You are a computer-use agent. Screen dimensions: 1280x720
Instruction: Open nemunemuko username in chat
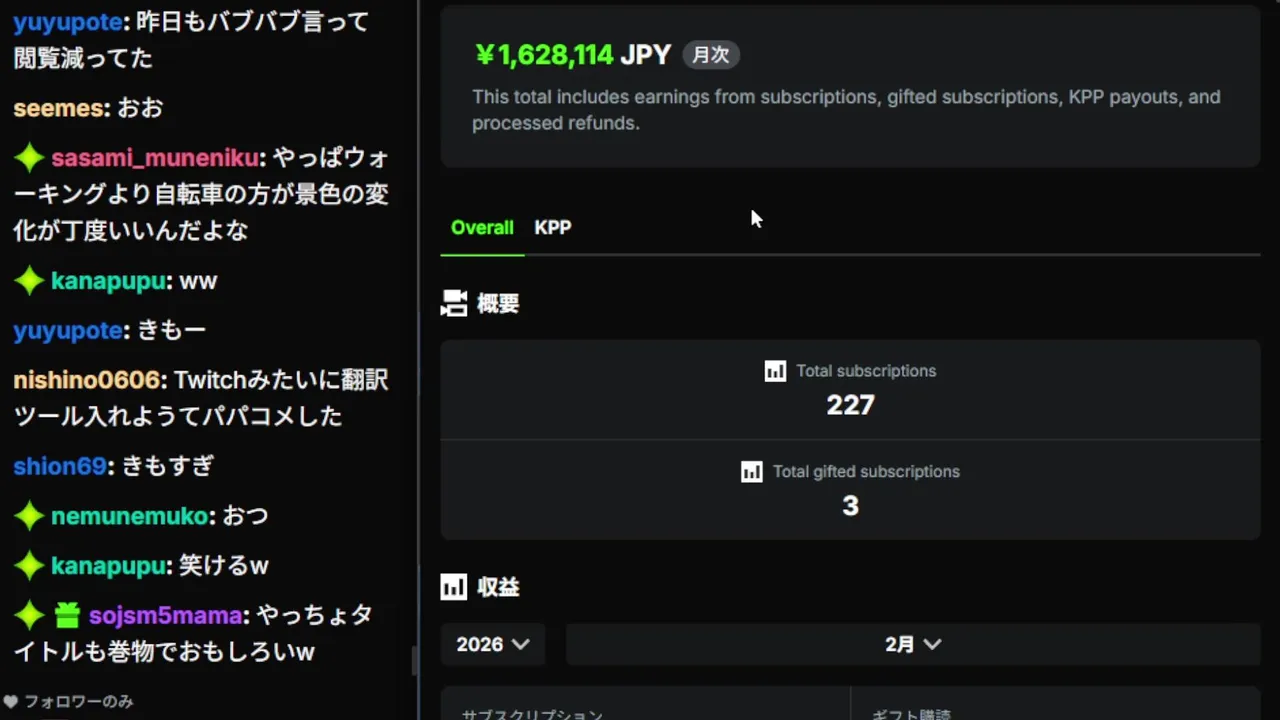click(x=129, y=516)
